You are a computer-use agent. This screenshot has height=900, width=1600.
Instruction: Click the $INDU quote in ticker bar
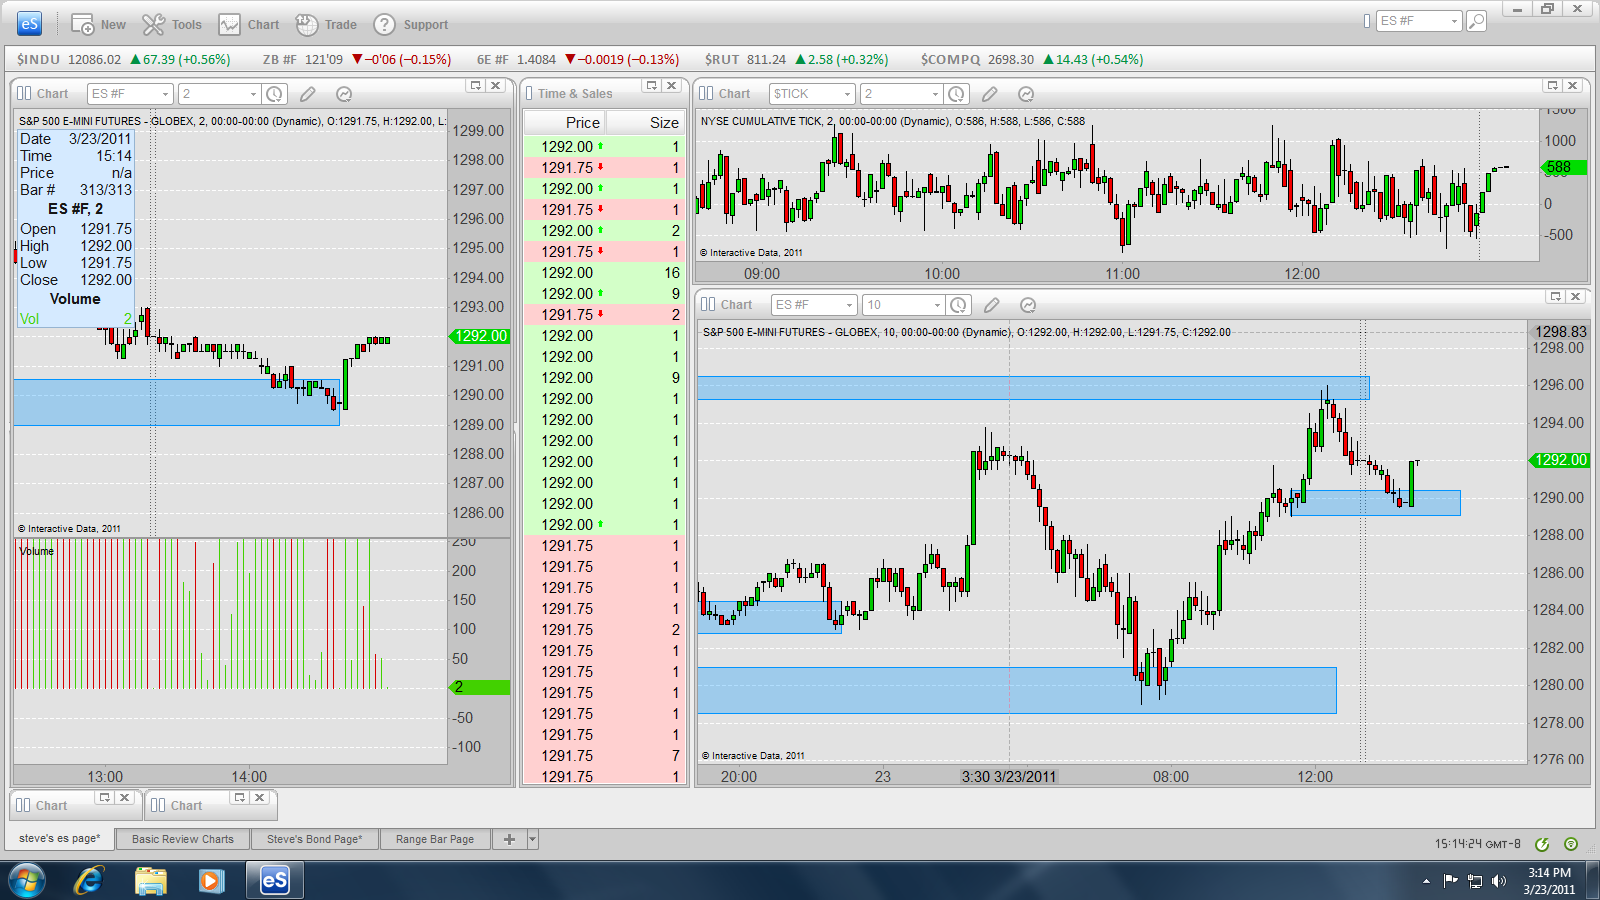(123, 59)
